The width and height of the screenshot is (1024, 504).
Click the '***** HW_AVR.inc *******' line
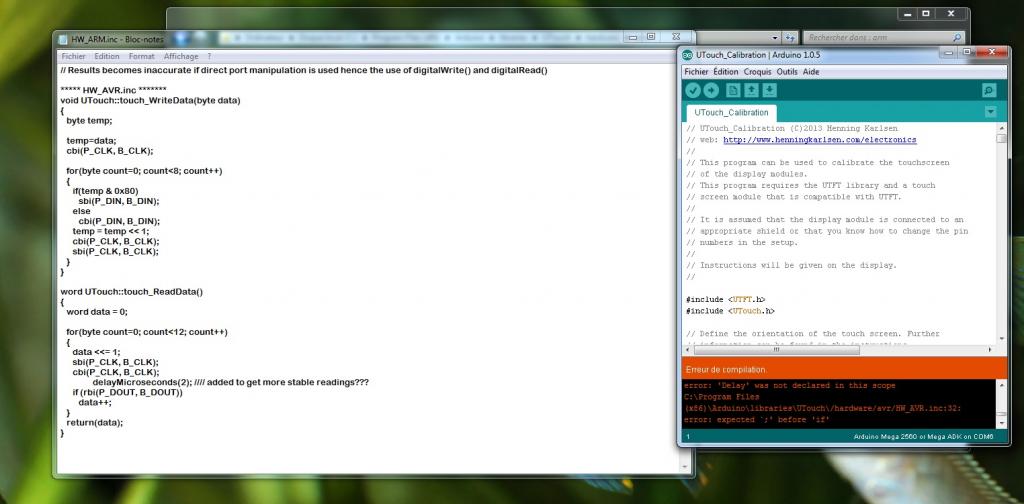click(x=113, y=90)
